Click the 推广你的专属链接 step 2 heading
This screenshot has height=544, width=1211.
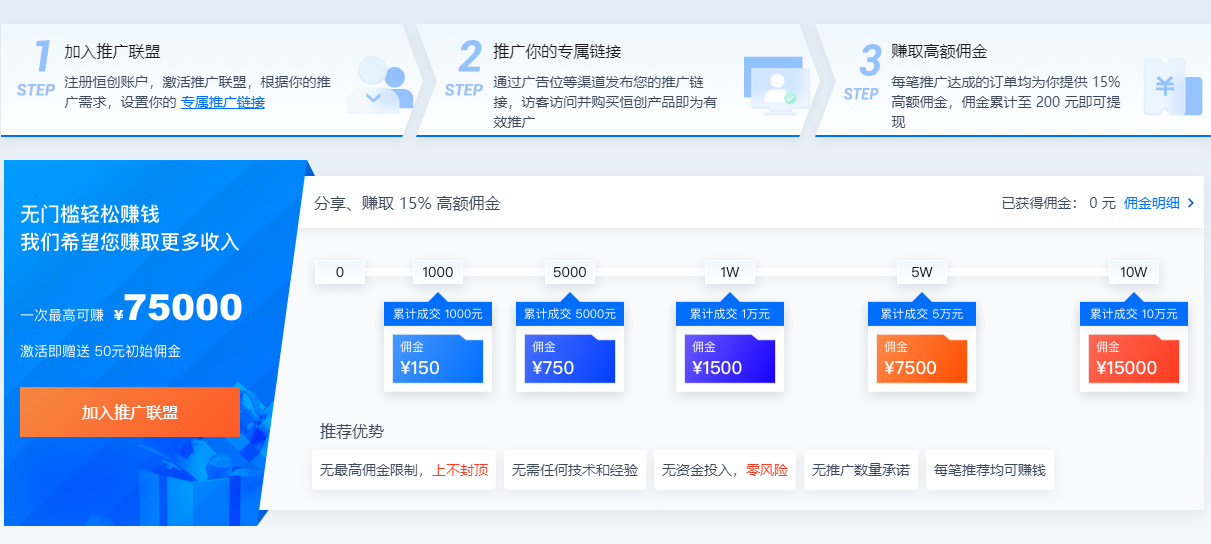pos(558,52)
